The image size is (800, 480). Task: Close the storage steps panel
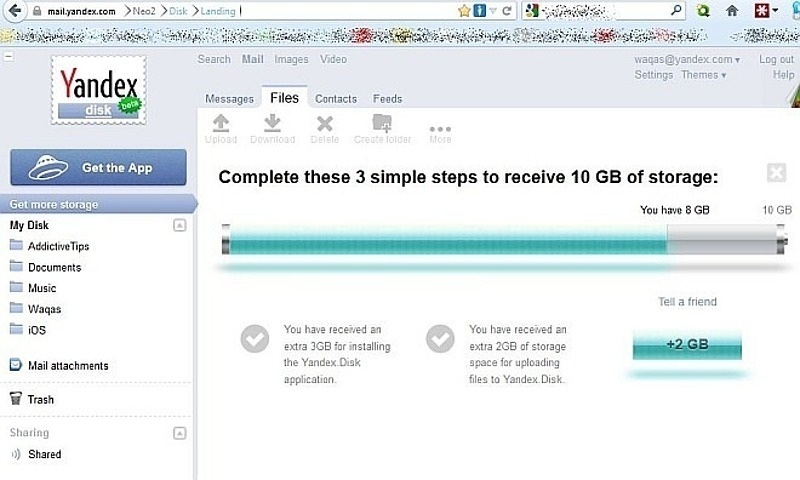point(776,173)
